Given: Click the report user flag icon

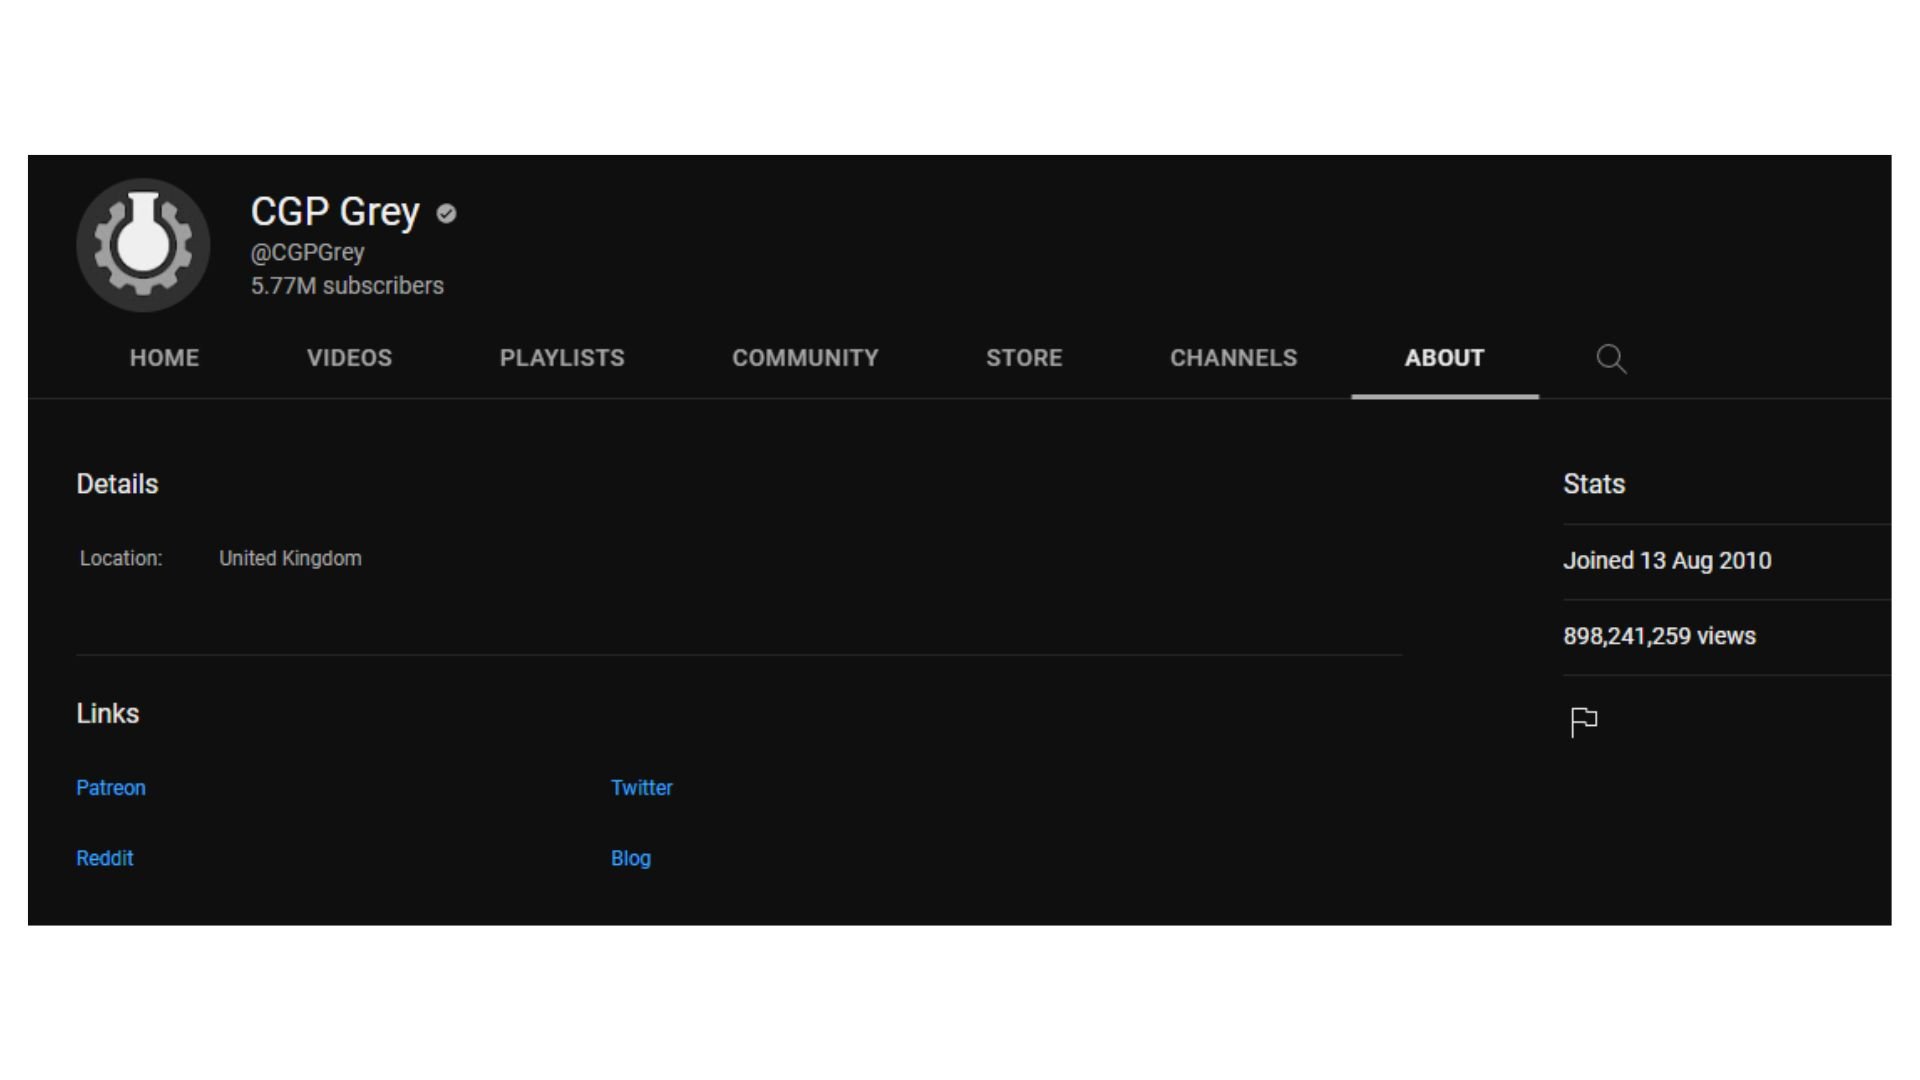Looking at the screenshot, I should pyautogui.click(x=1584, y=721).
